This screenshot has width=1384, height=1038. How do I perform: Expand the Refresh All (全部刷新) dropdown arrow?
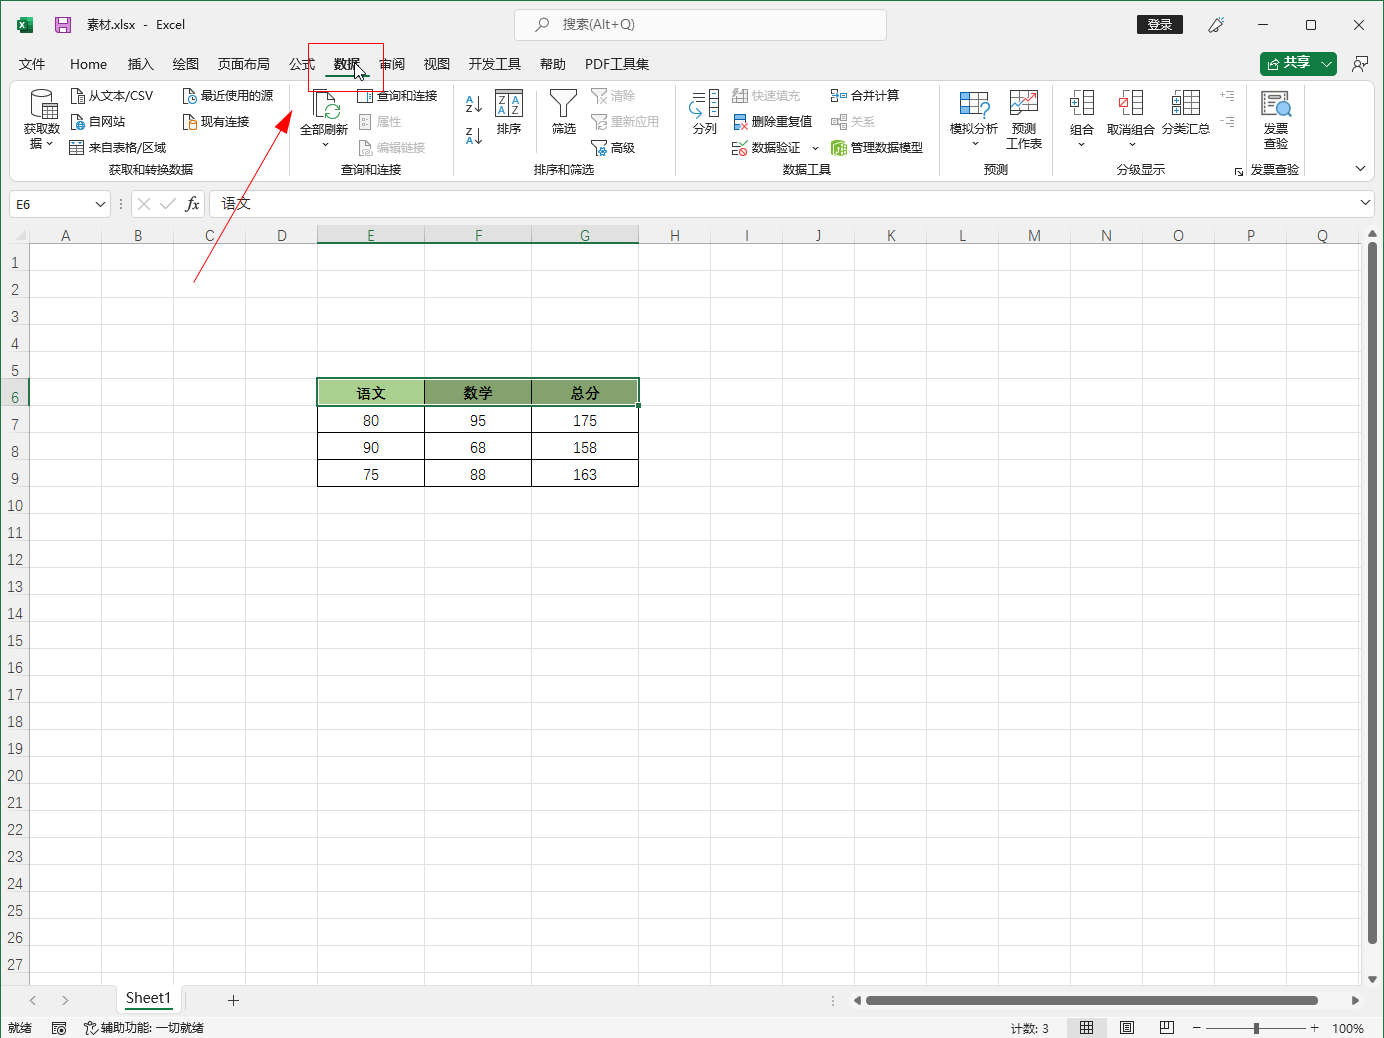[325, 146]
